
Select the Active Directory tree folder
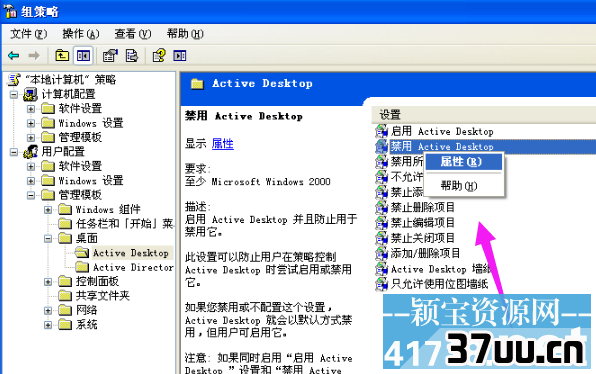tap(133, 268)
